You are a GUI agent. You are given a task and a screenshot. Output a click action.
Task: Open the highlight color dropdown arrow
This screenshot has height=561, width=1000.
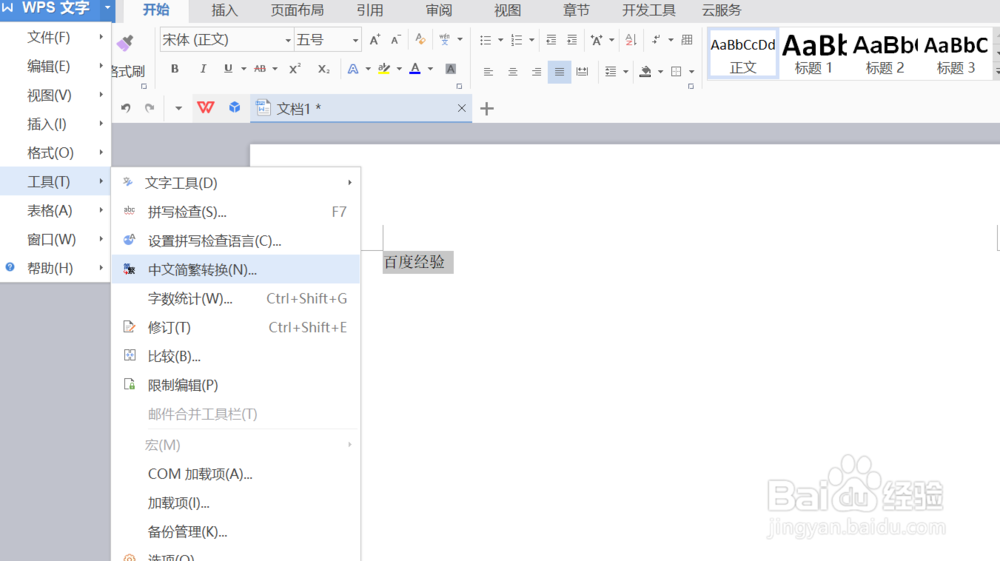[x=399, y=69]
